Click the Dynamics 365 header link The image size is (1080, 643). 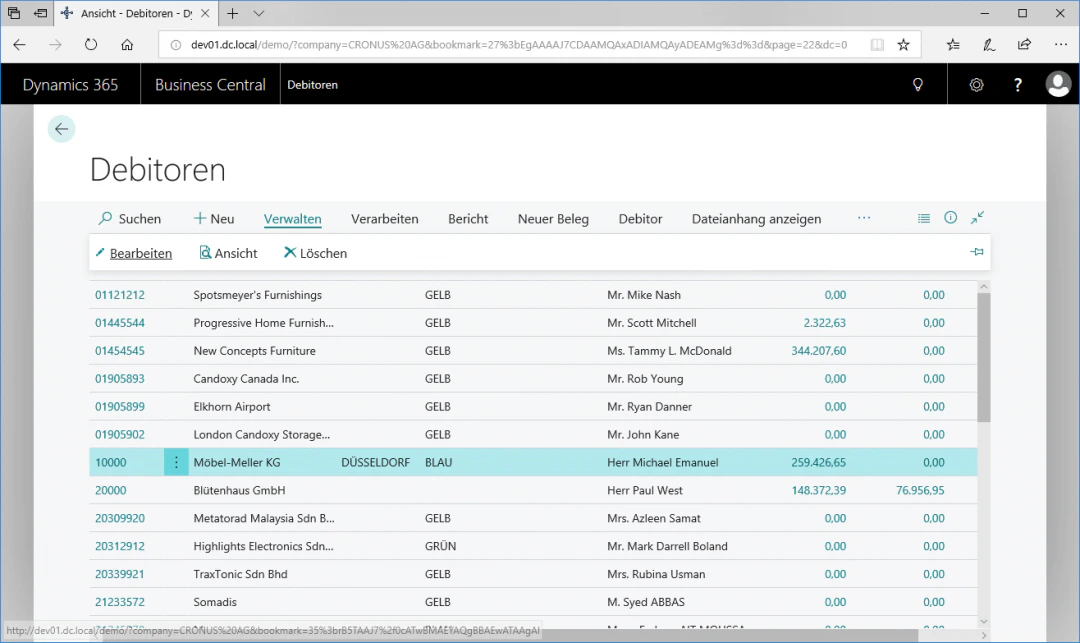coord(70,85)
